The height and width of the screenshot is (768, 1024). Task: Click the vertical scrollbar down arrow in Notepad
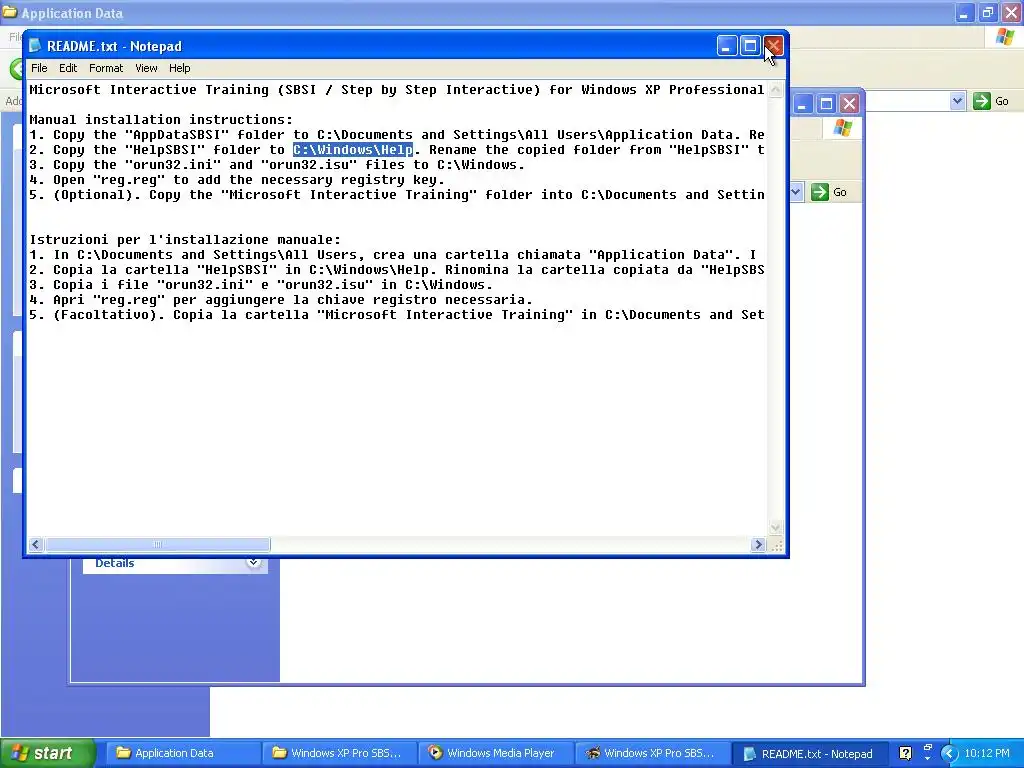[776, 528]
